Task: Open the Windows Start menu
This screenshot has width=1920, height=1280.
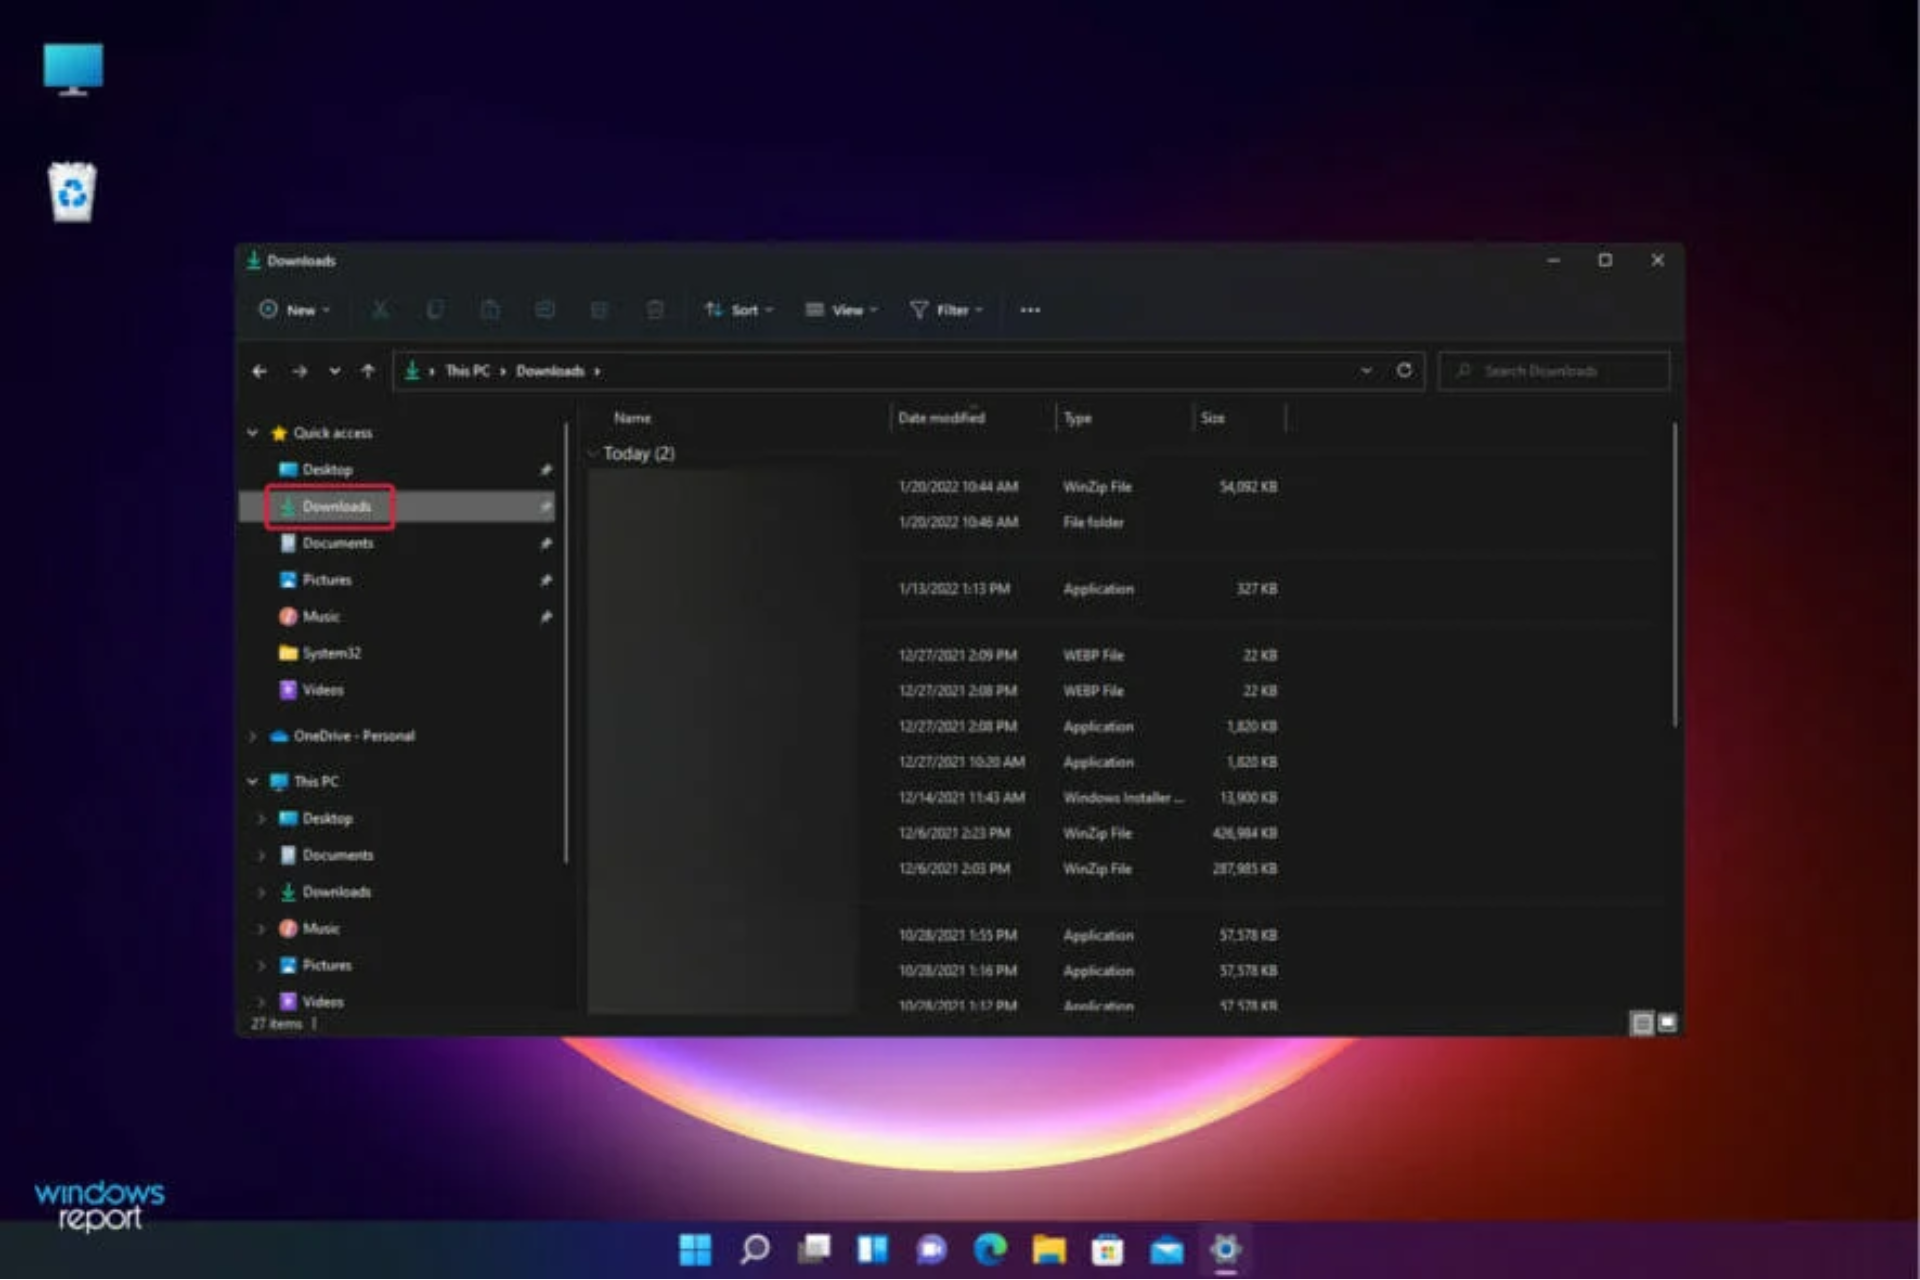Action: click(695, 1249)
